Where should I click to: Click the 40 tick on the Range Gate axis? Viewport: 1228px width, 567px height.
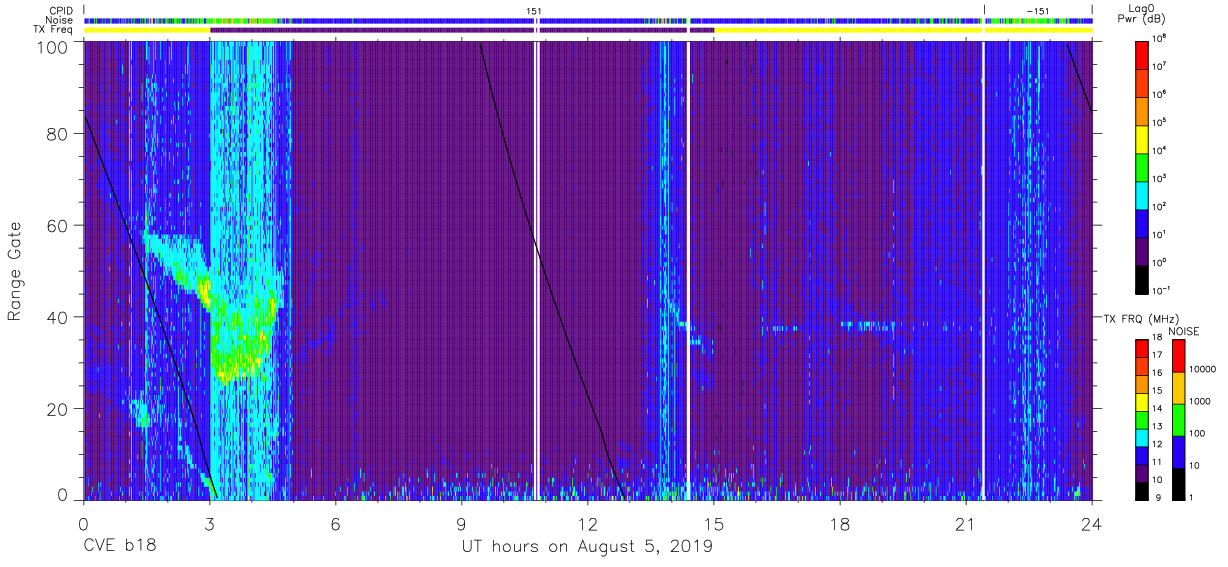pos(59,317)
